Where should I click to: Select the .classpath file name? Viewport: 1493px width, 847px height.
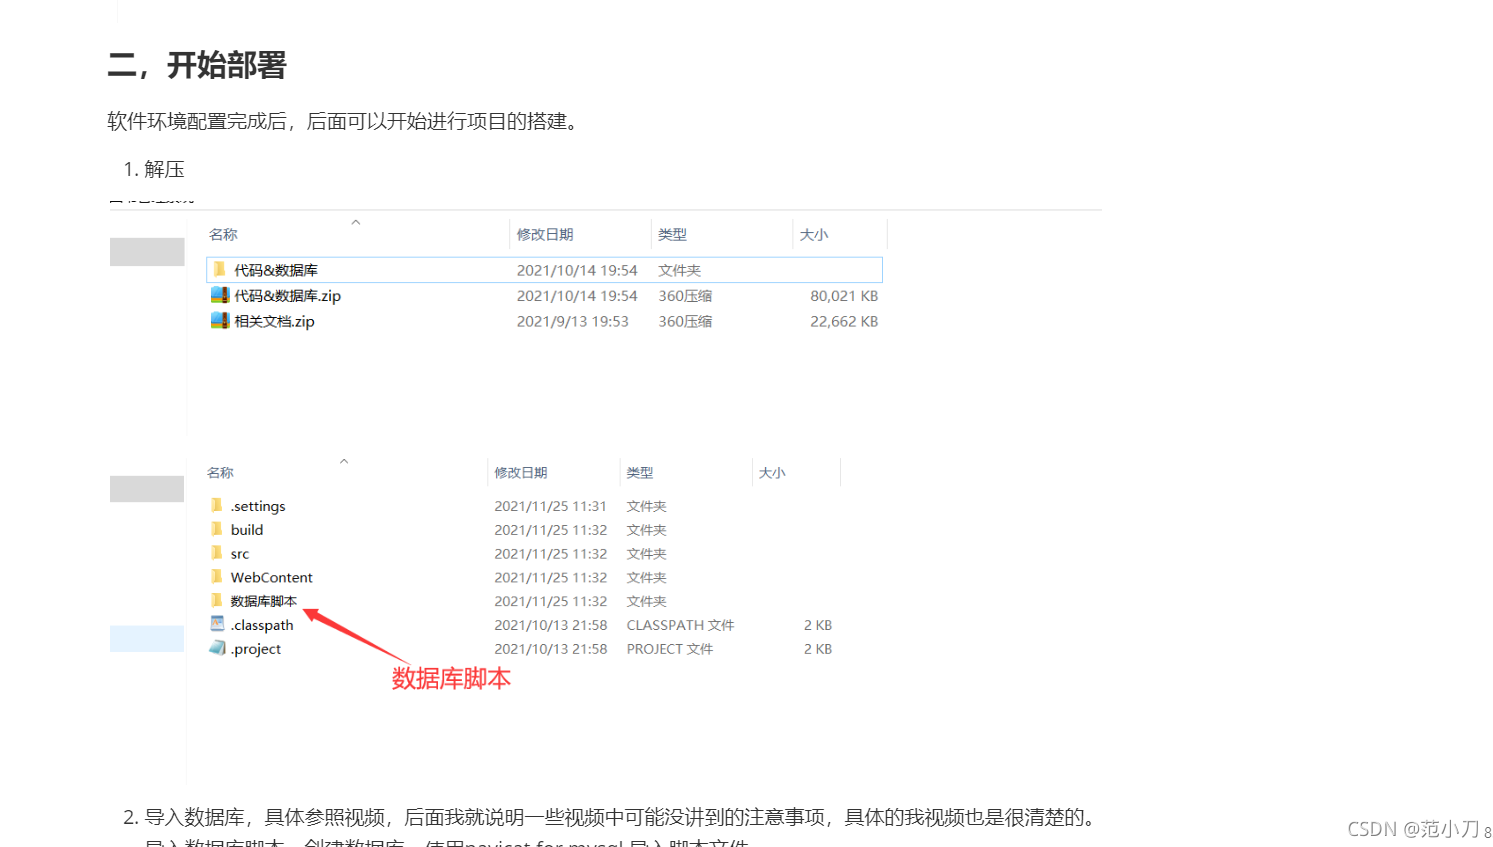tap(262, 625)
